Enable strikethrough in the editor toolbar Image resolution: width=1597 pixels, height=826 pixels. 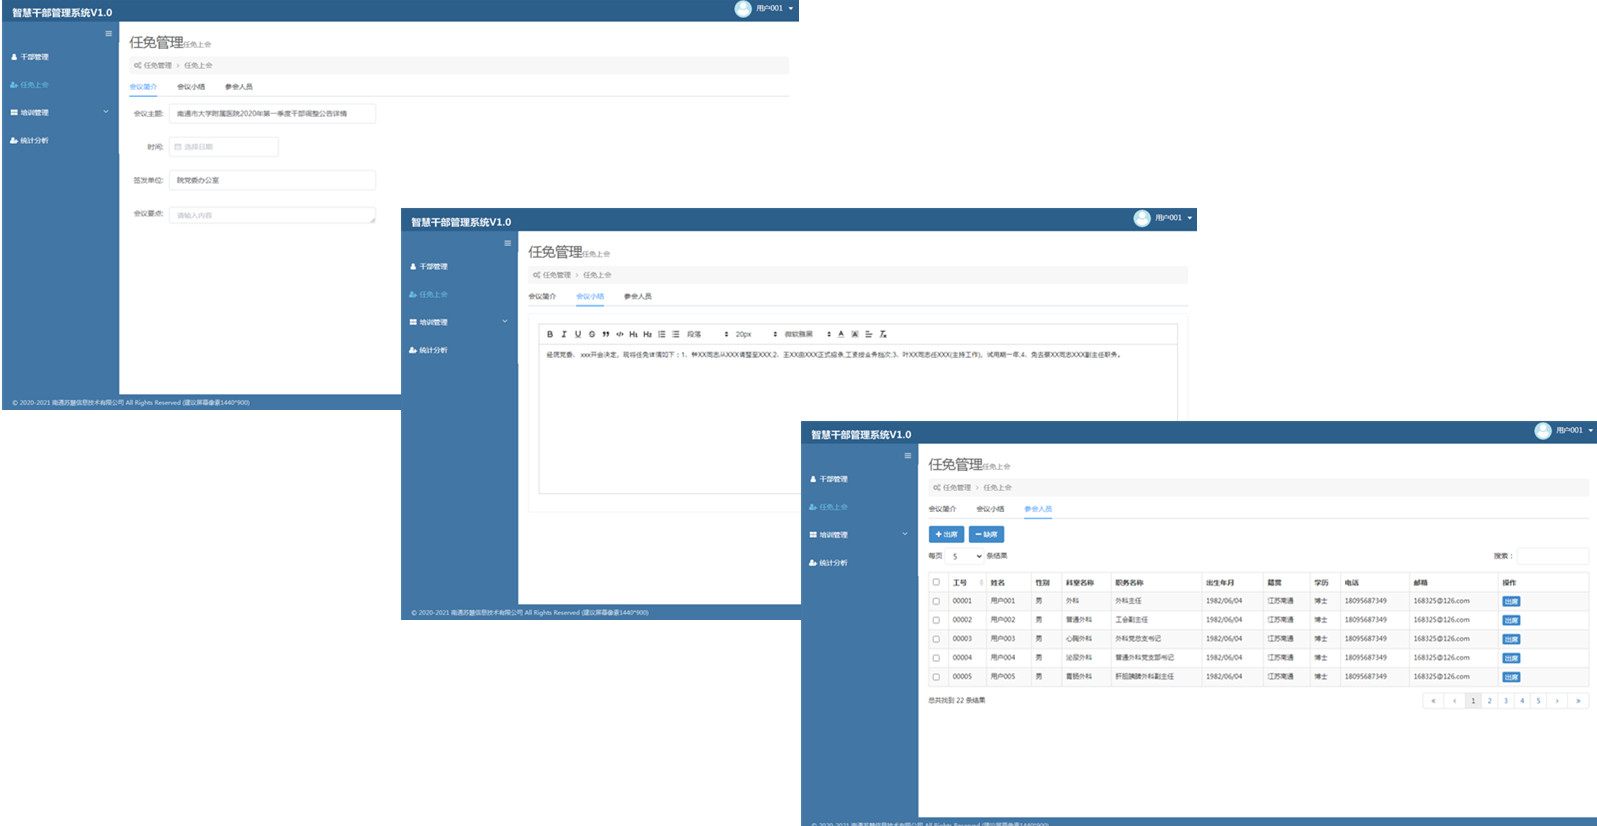pos(592,334)
